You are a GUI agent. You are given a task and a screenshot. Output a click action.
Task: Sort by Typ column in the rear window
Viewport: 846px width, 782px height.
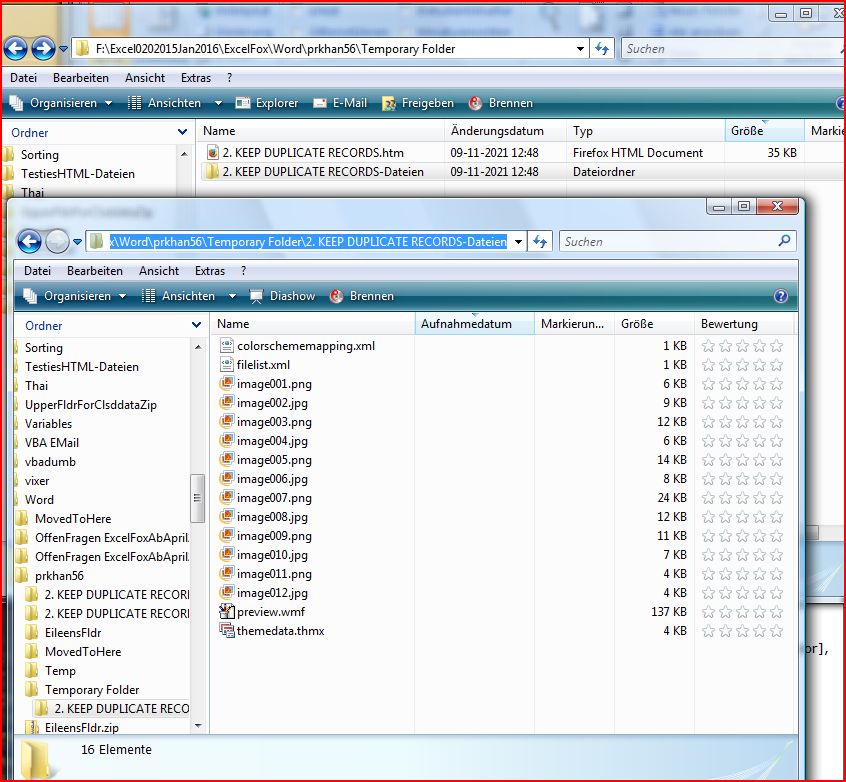coord(645,131)
